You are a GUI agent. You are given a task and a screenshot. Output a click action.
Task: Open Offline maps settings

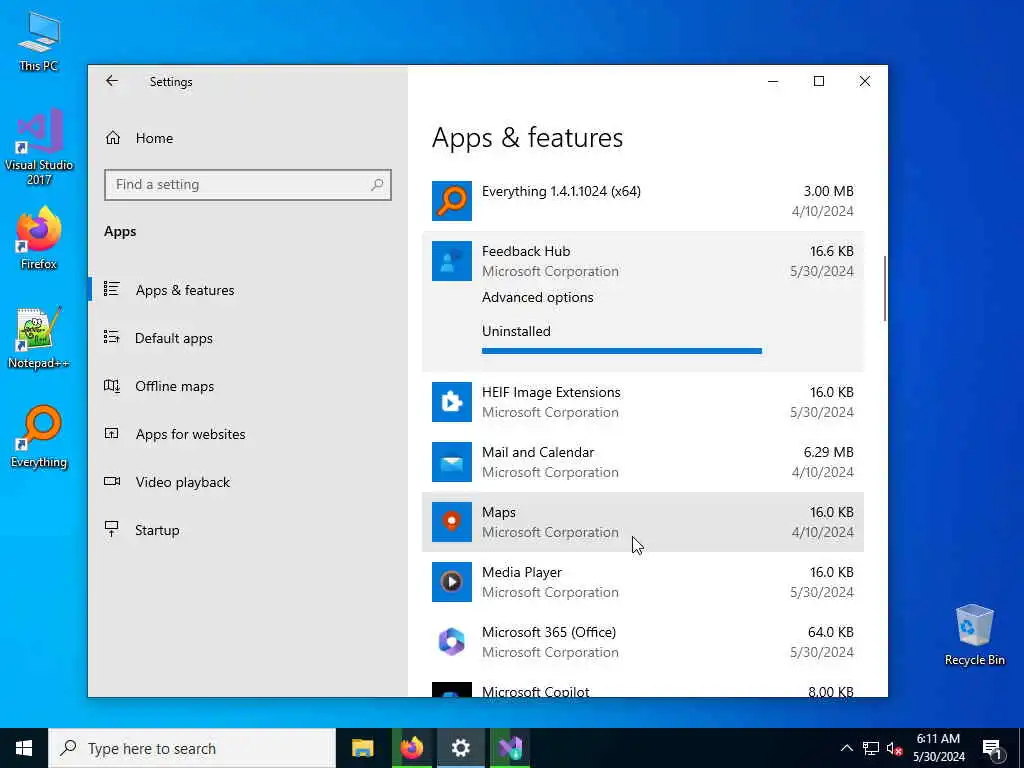pyautogui.click(x=174, y=386)
